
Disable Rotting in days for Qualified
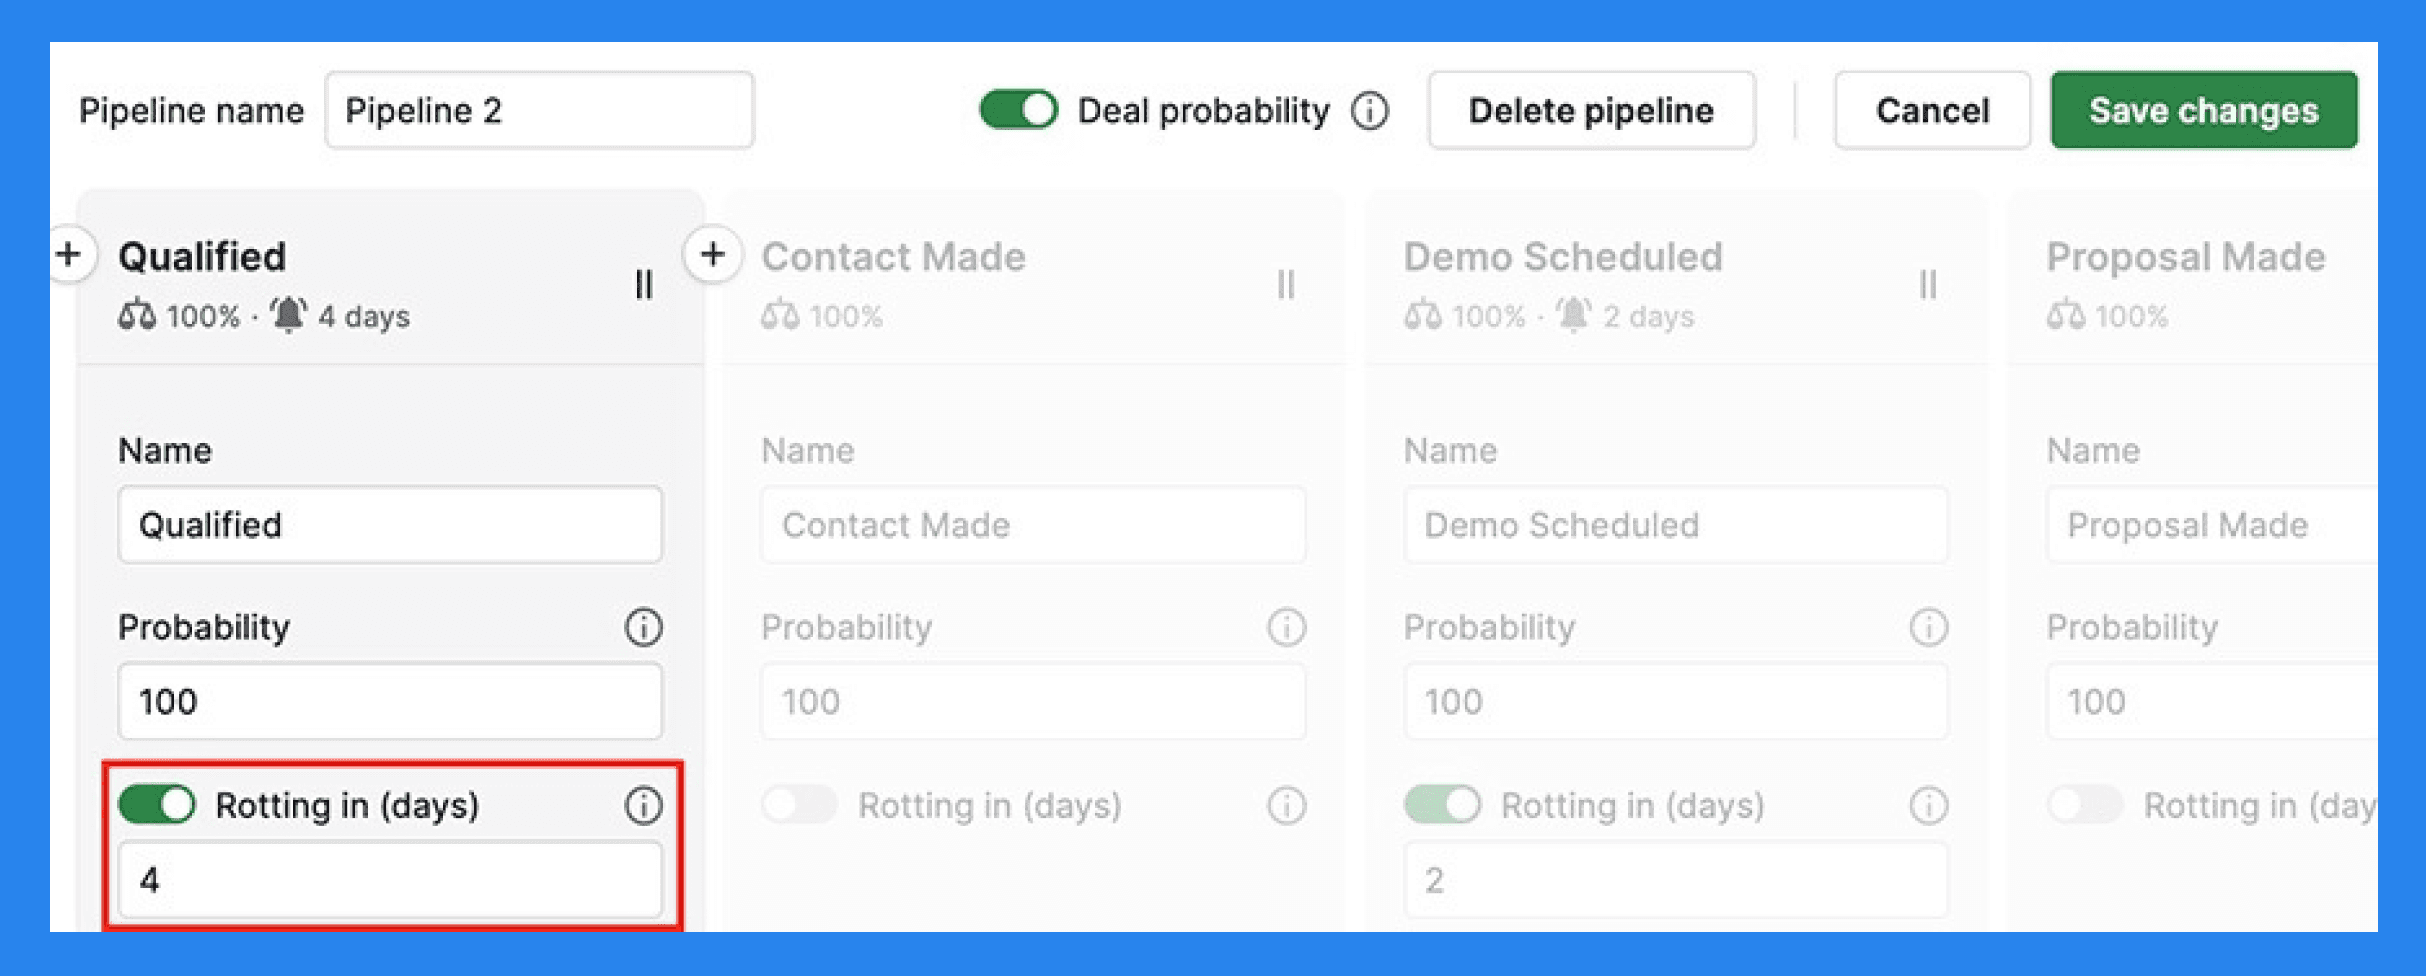click(x=157, y=805)
